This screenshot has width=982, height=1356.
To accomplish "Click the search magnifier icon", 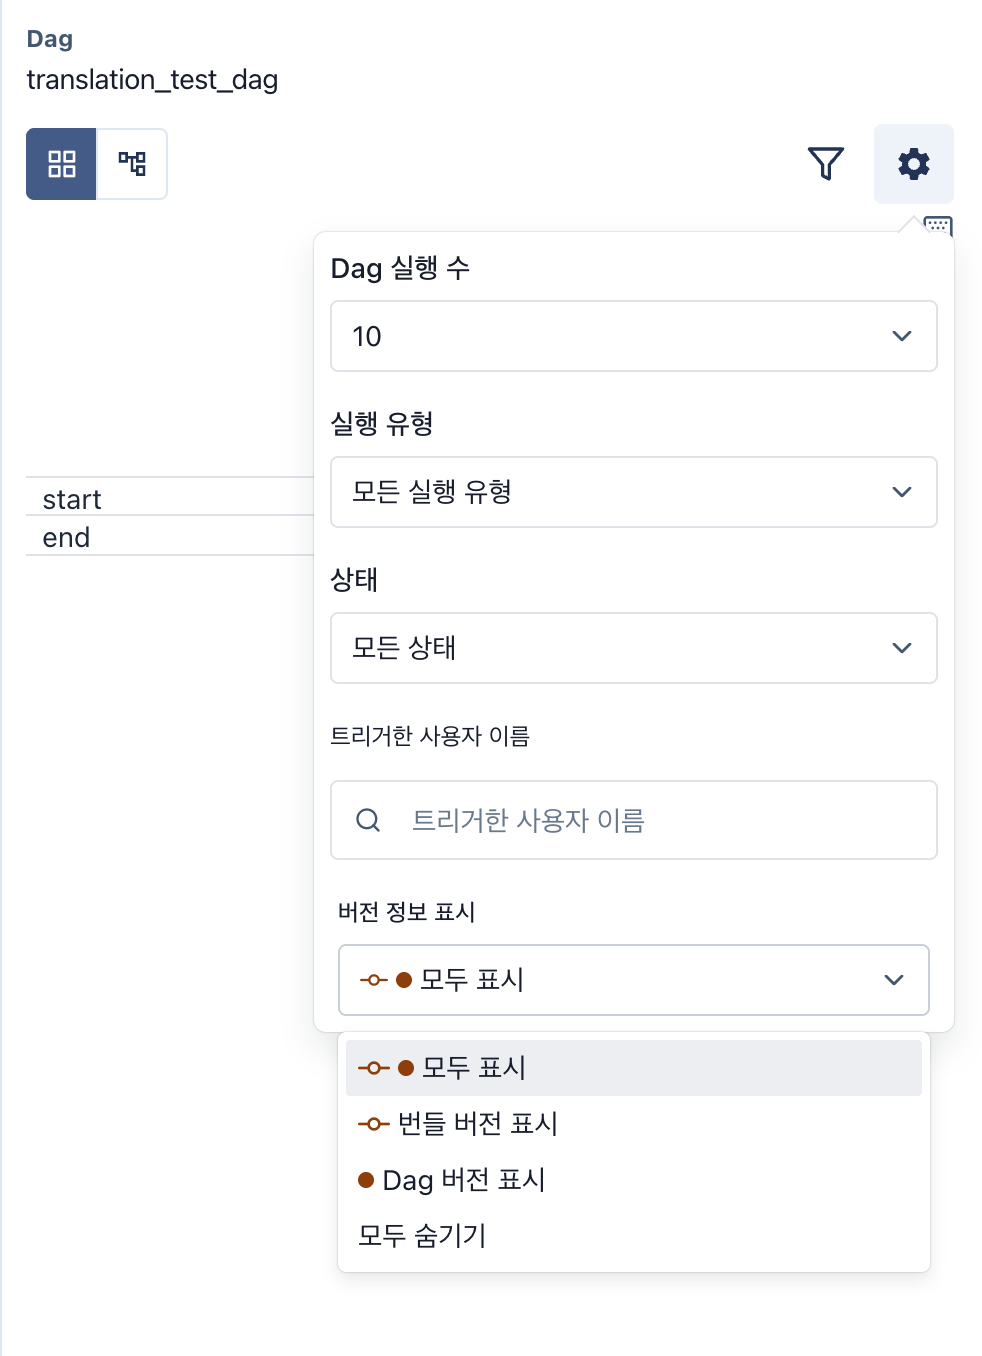I will pos(368,820).
